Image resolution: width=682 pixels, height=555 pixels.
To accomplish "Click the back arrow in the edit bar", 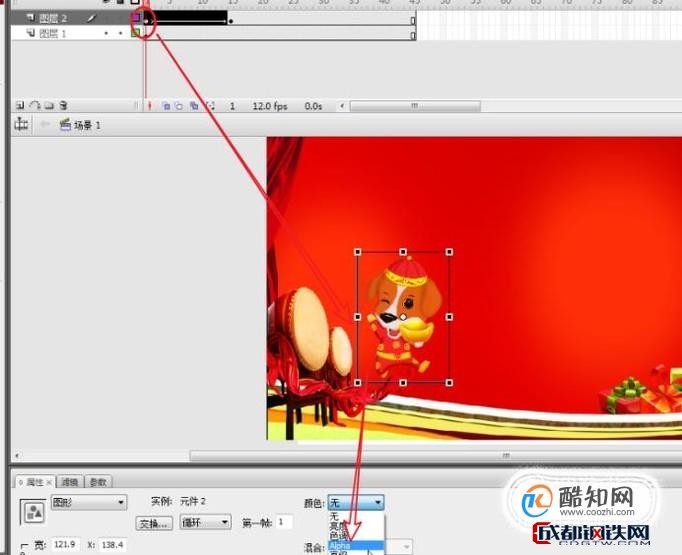I will point(45,125).
